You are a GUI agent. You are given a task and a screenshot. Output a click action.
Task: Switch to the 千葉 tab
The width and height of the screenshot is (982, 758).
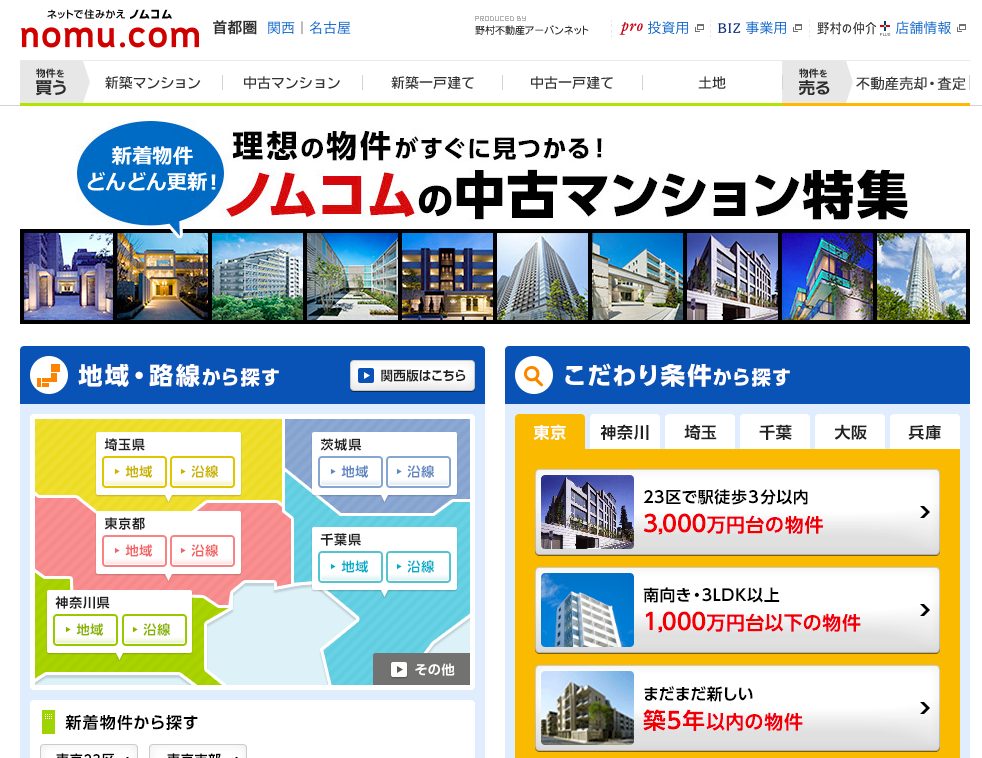tap(775, 432)
